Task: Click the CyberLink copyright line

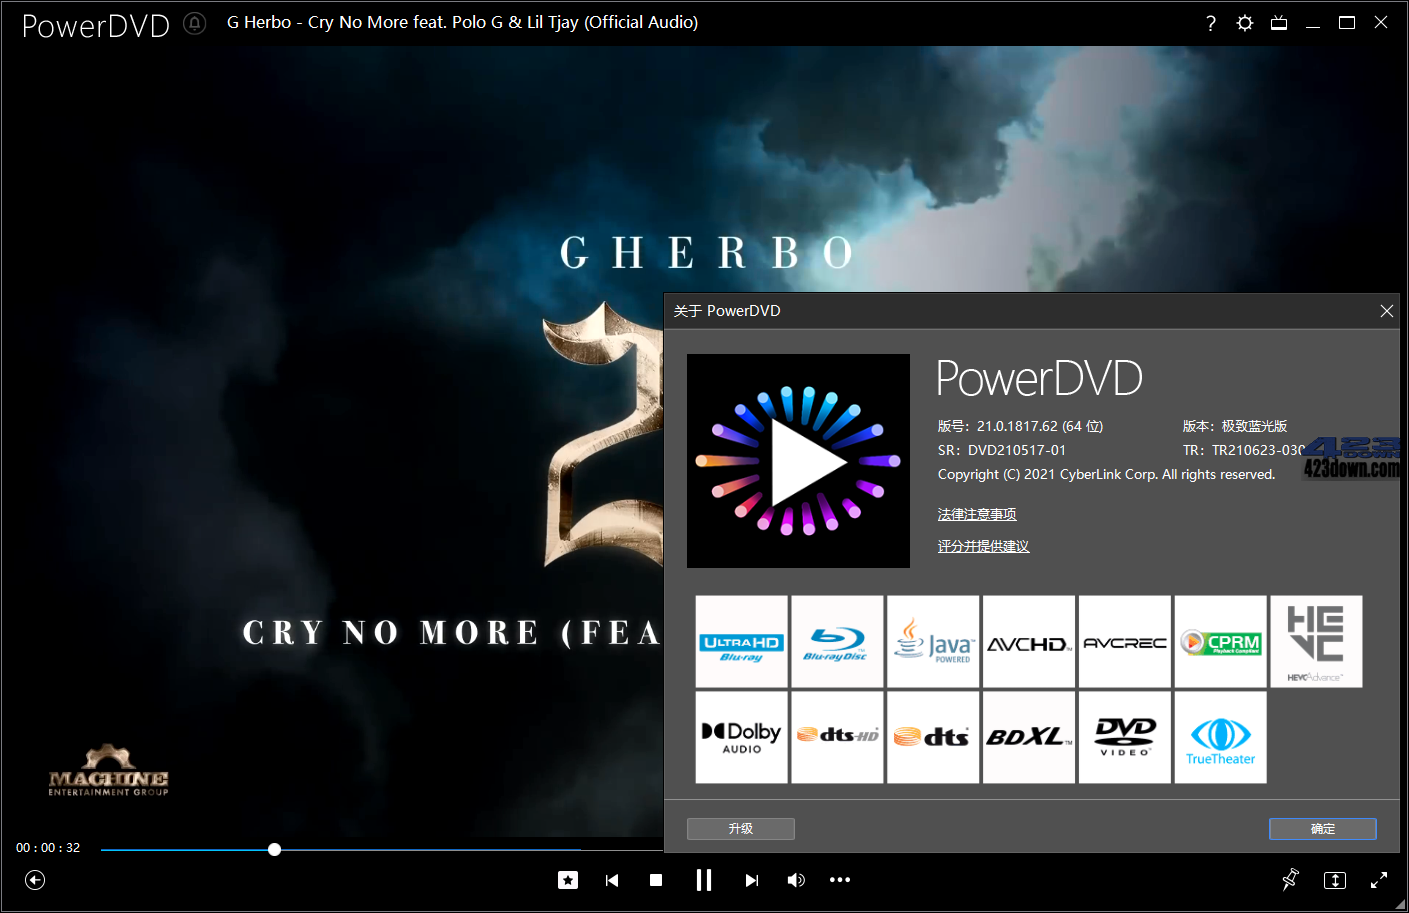Action: [x=1107, y=474]
